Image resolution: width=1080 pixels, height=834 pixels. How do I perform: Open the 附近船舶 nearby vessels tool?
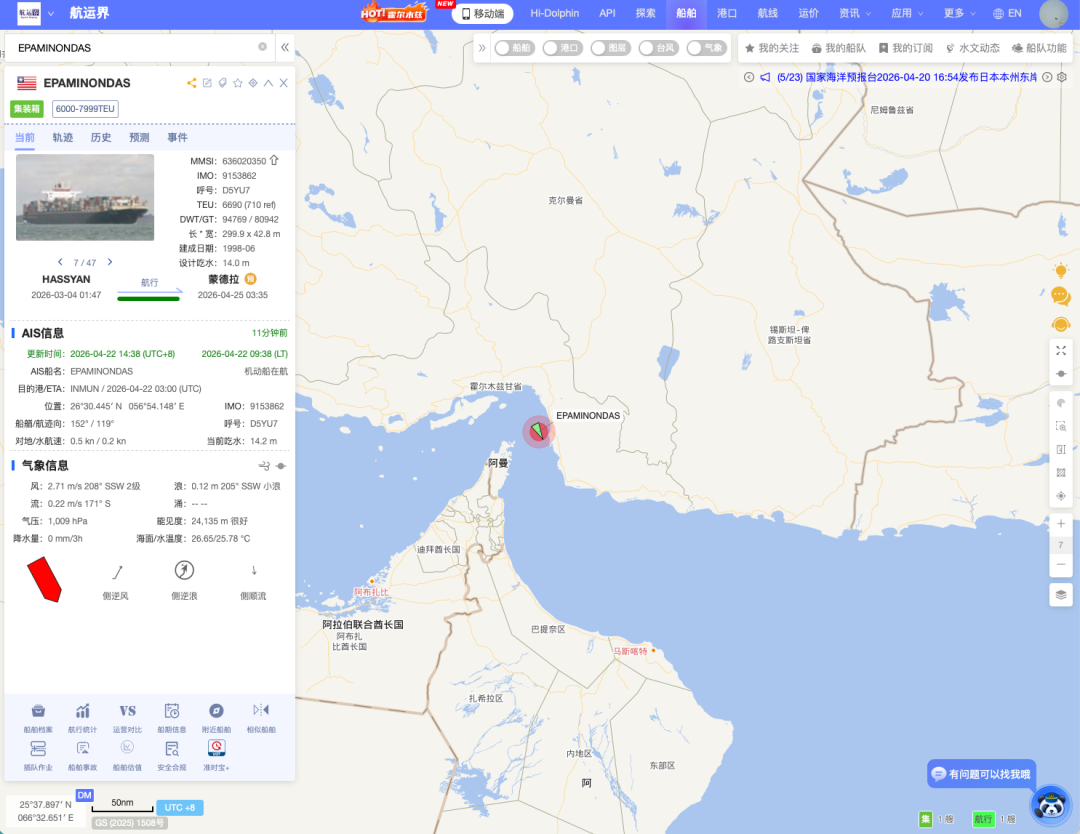[x=216, y=715]
